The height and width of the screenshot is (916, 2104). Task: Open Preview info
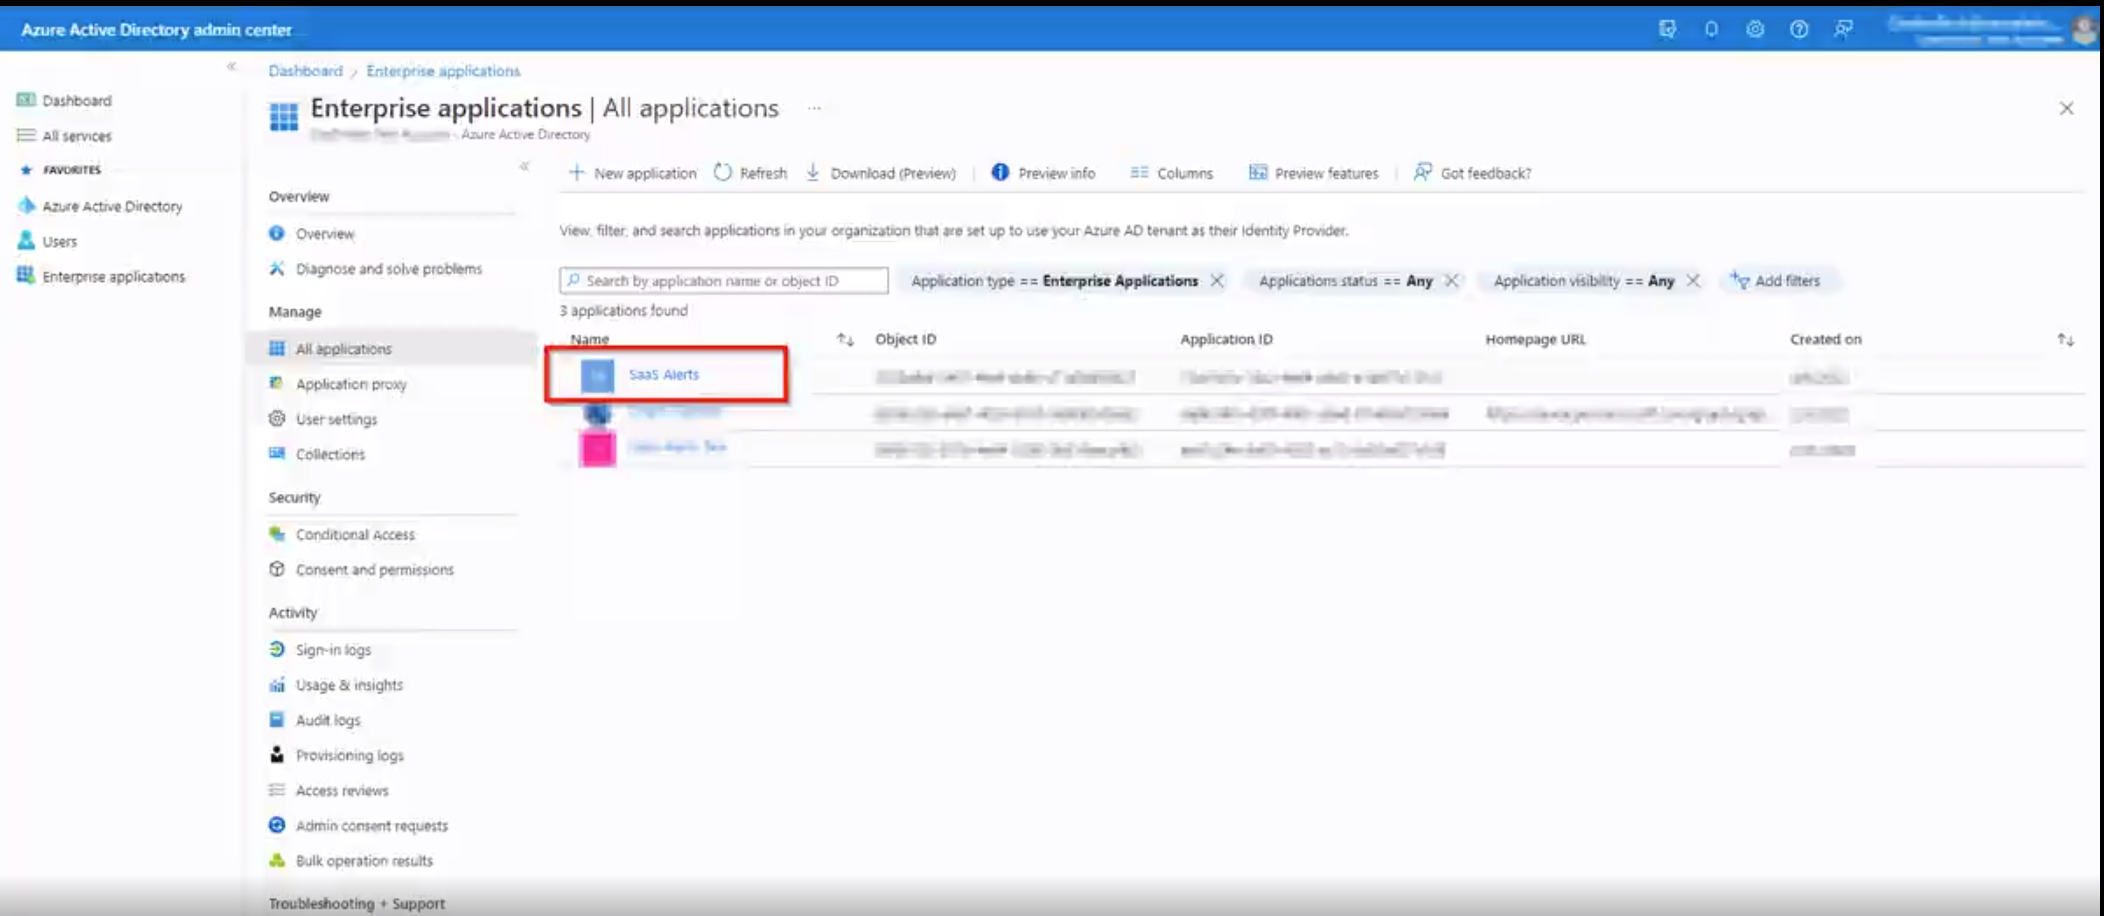pyautogui.click(x=1043, y=173)
